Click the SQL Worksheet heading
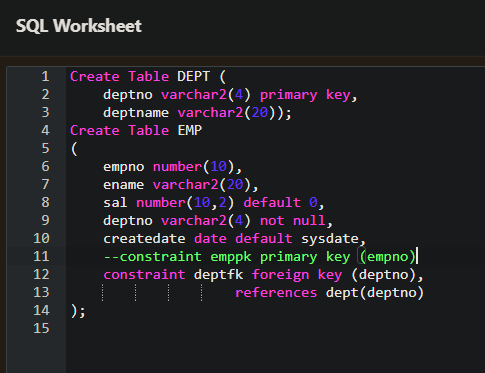This screenshot has width=485, height=373. pos(79,26)
